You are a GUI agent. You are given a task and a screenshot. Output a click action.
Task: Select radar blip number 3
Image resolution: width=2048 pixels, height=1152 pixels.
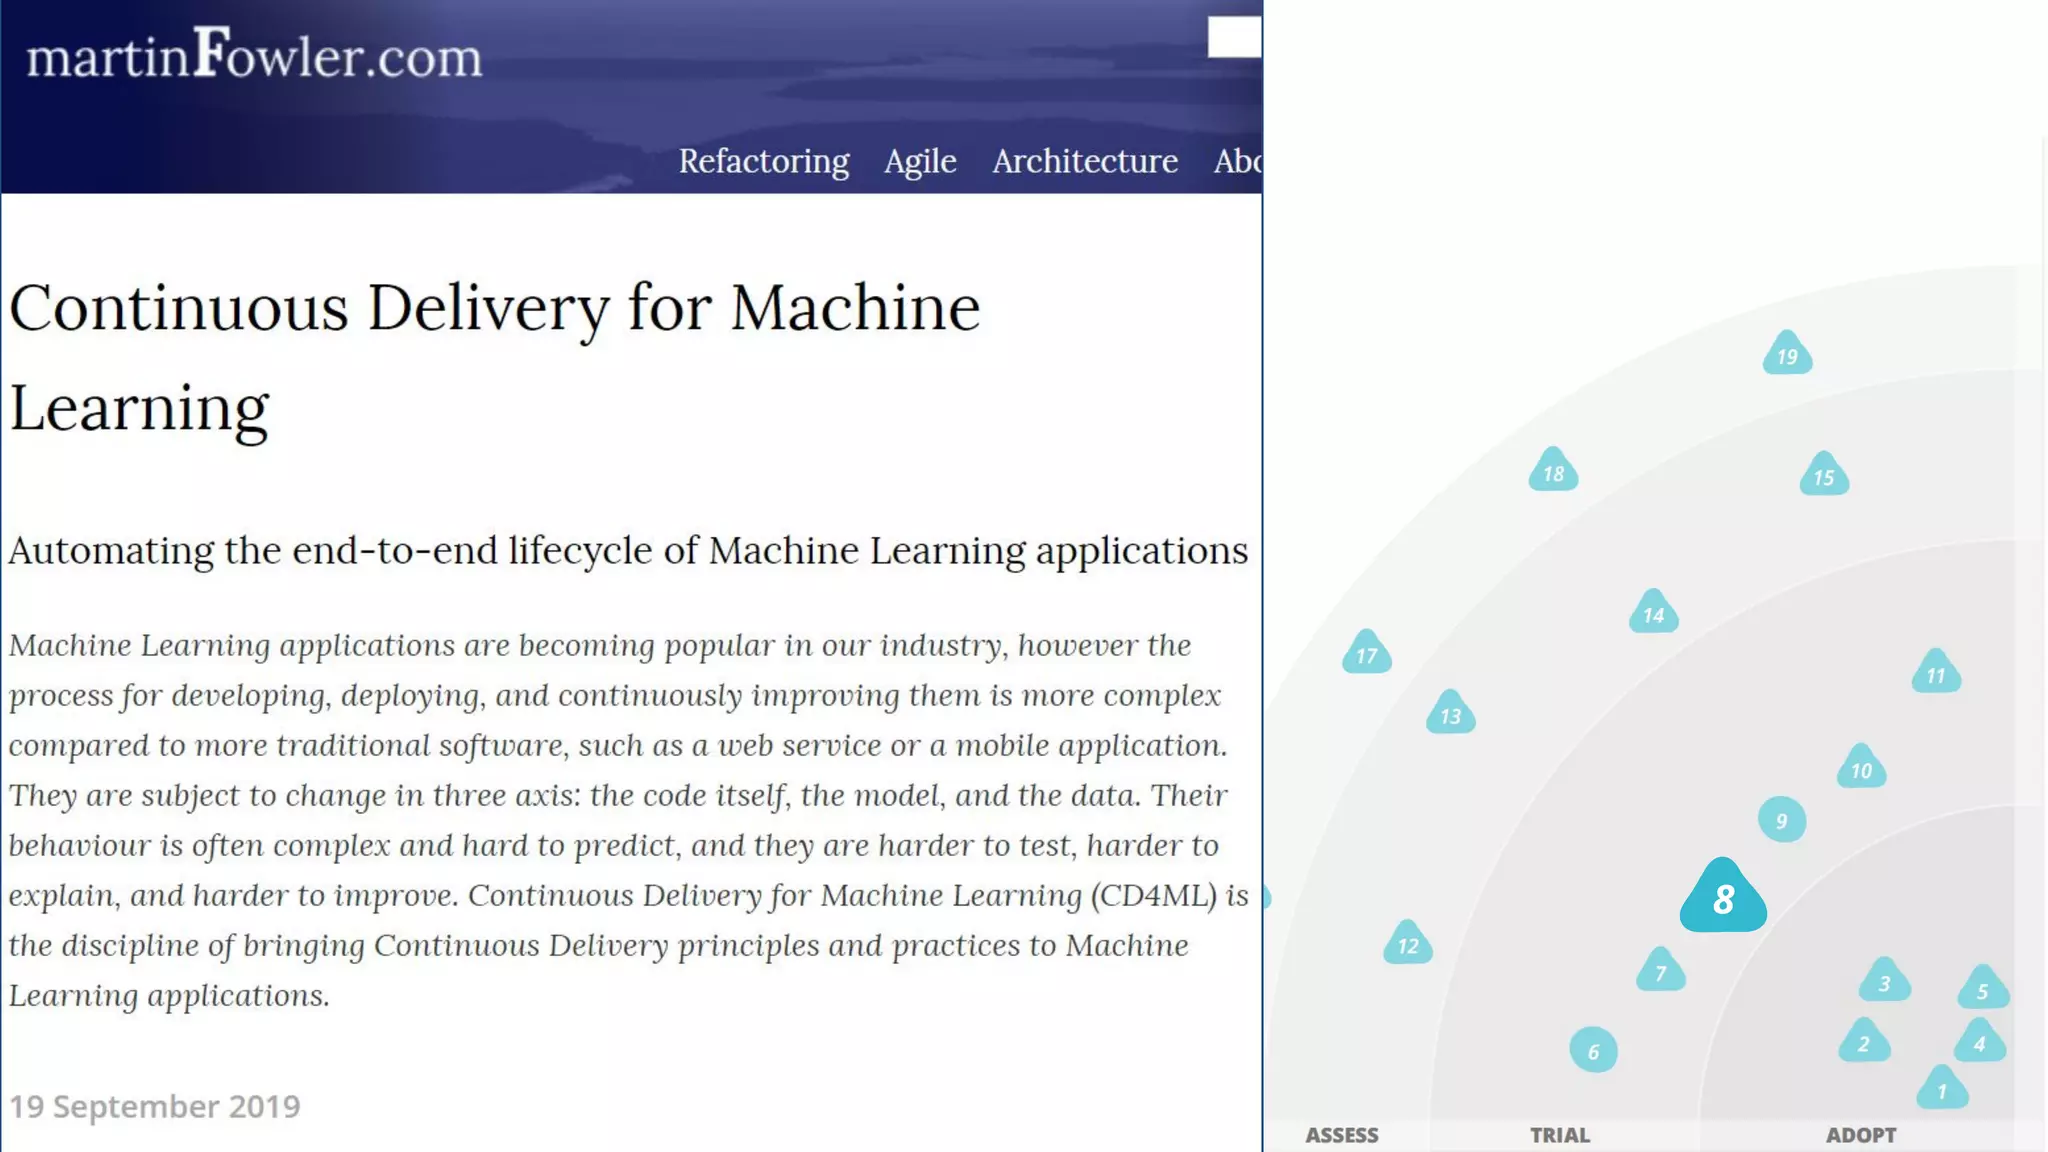pos(1884,980)
